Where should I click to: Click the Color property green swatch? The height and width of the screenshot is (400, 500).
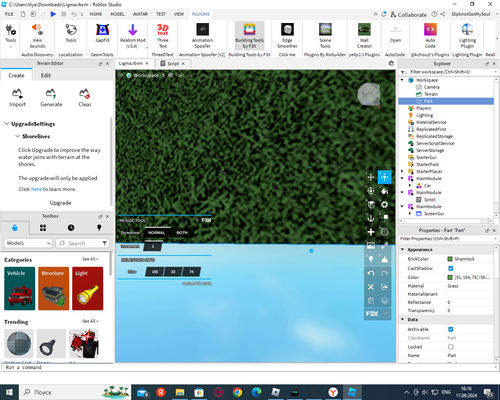point(450,277)
